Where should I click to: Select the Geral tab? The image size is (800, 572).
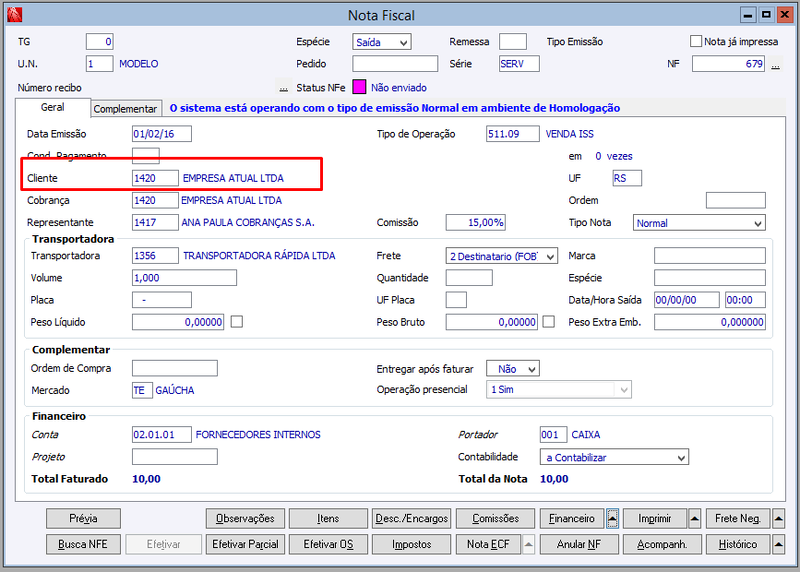point(53,107)
